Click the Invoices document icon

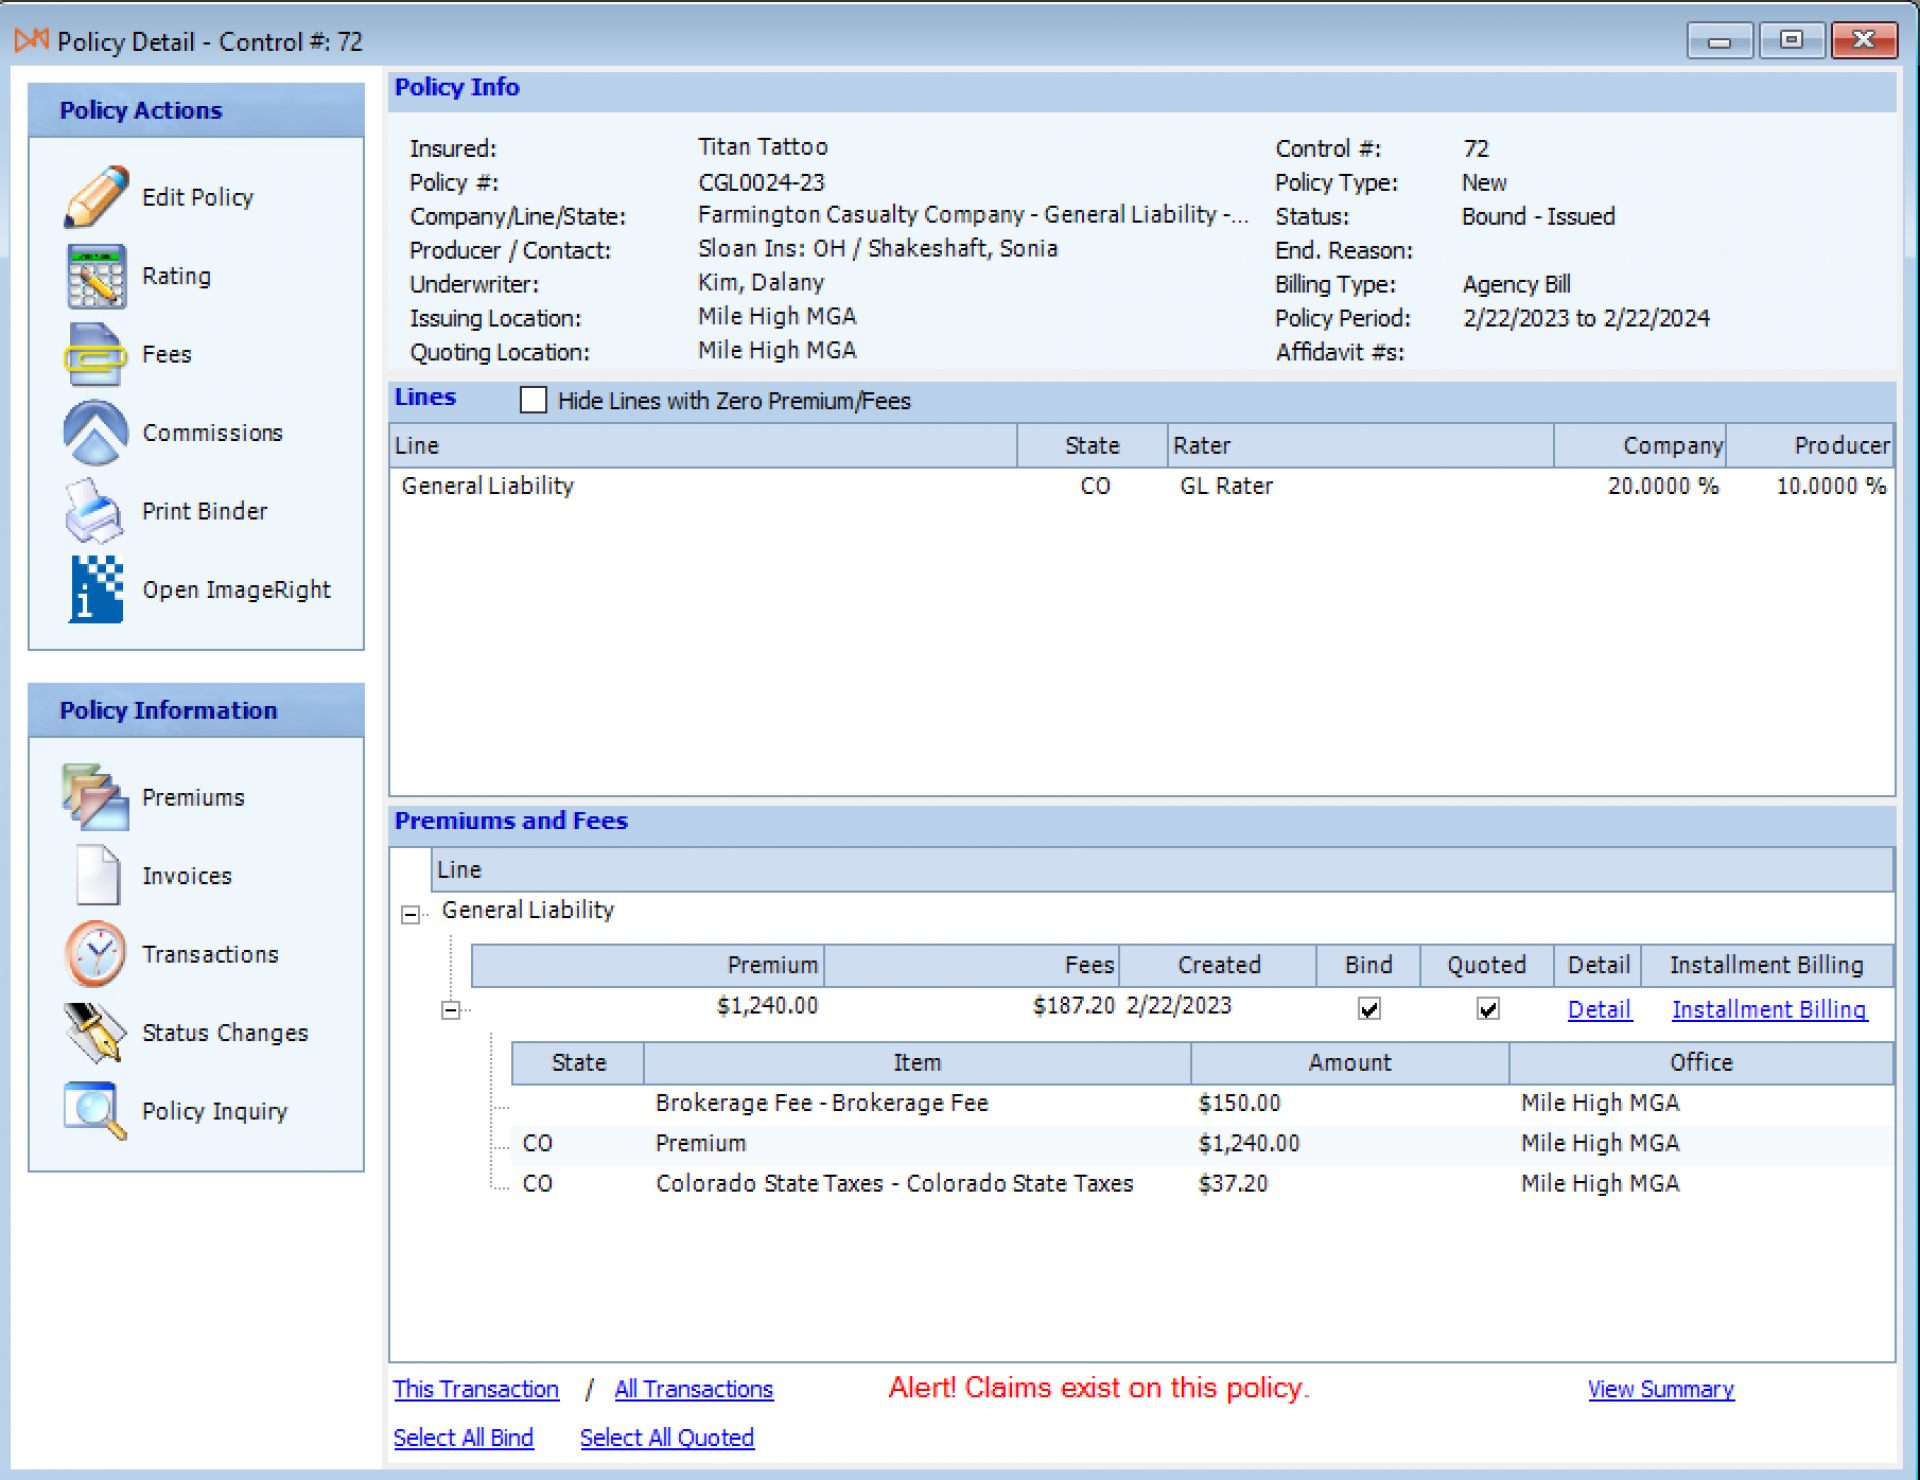97,875
